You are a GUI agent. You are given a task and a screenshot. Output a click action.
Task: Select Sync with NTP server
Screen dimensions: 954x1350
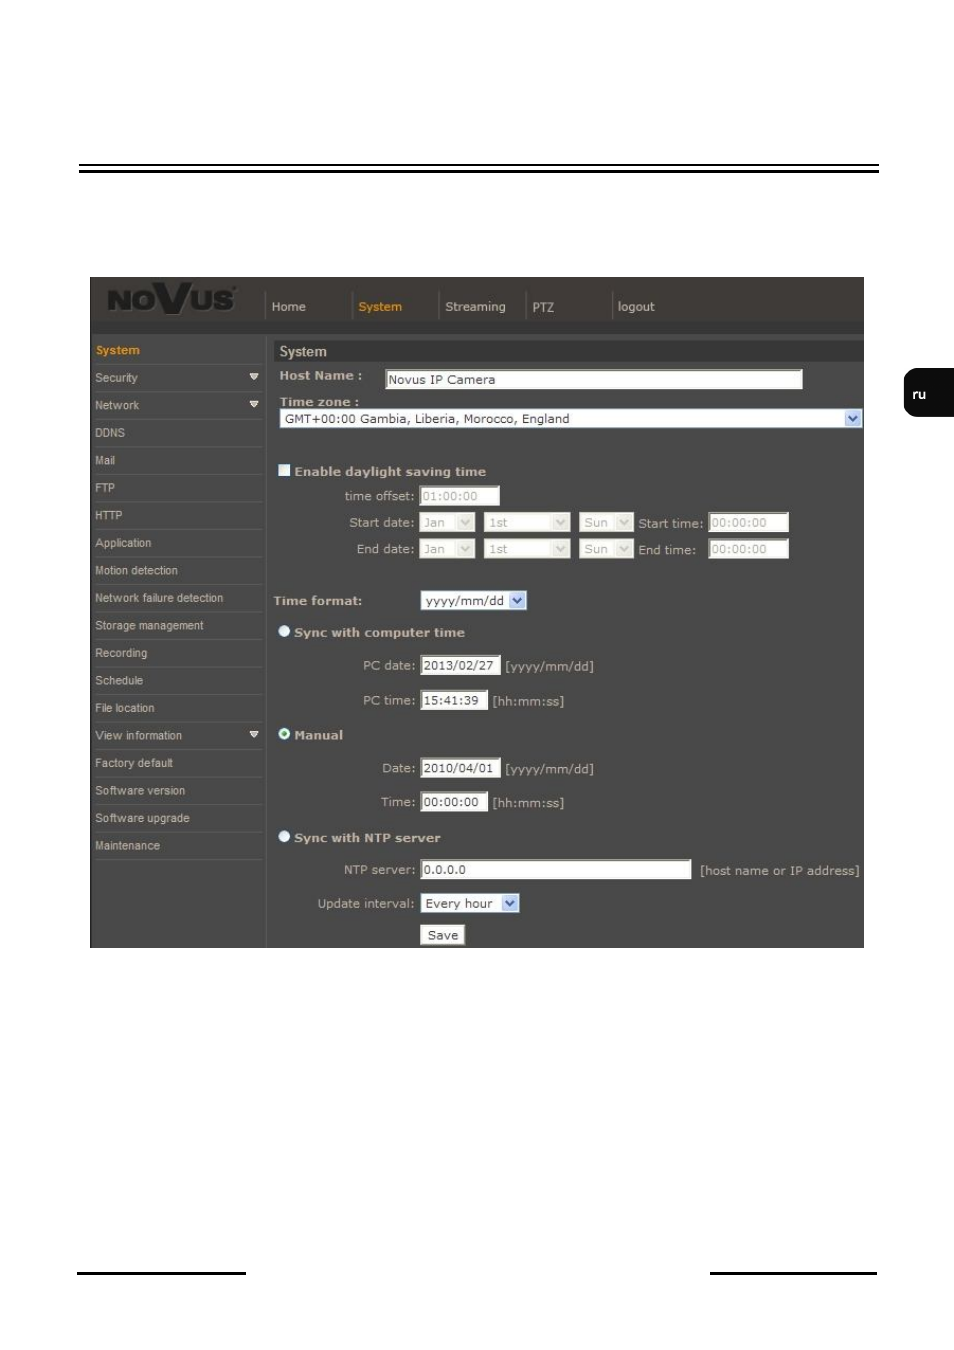pyautogui.click(x=284, y=836)
